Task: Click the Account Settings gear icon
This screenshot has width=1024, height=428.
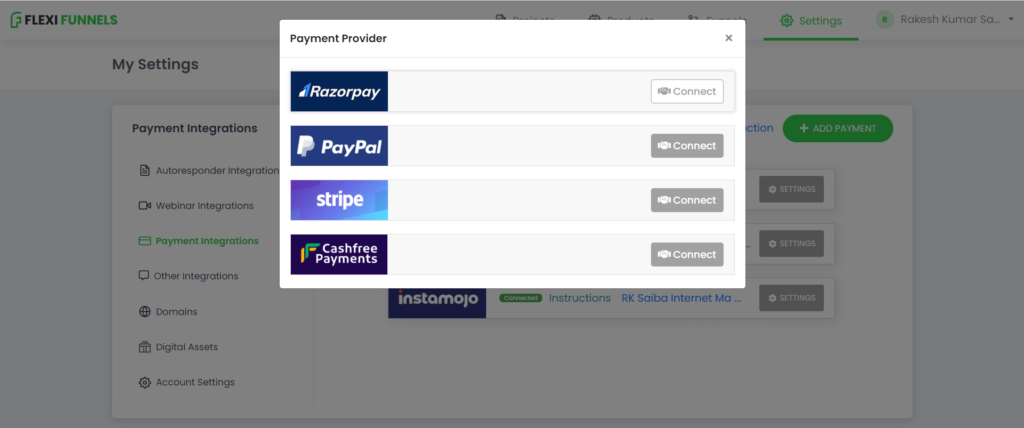Action: click(145, 382)
